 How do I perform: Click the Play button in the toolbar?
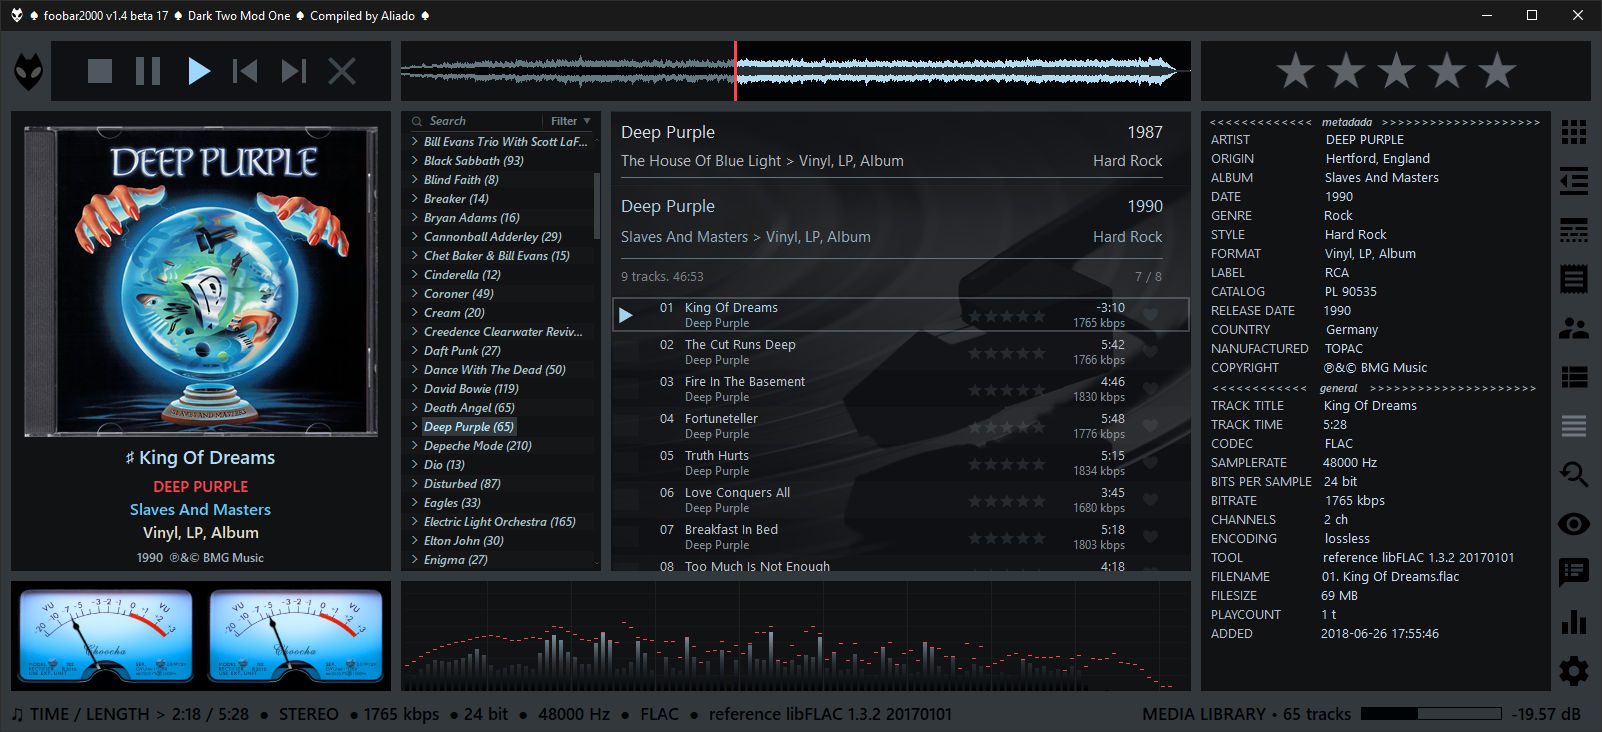[199, 71]
